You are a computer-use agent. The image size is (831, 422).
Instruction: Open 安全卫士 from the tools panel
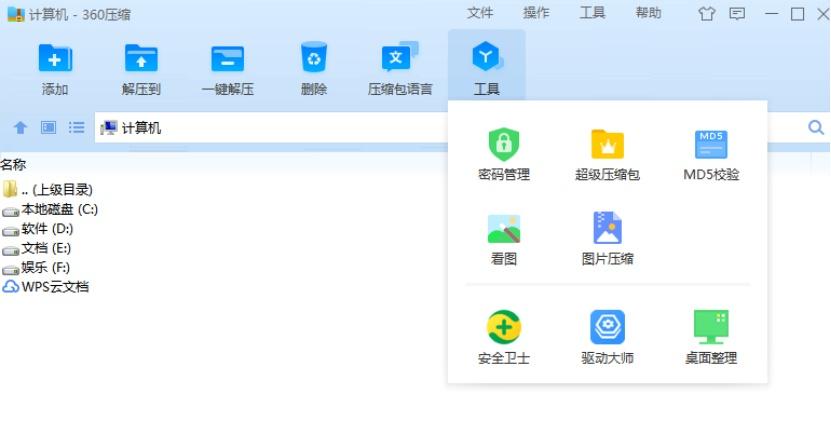(x=503, y=338)
